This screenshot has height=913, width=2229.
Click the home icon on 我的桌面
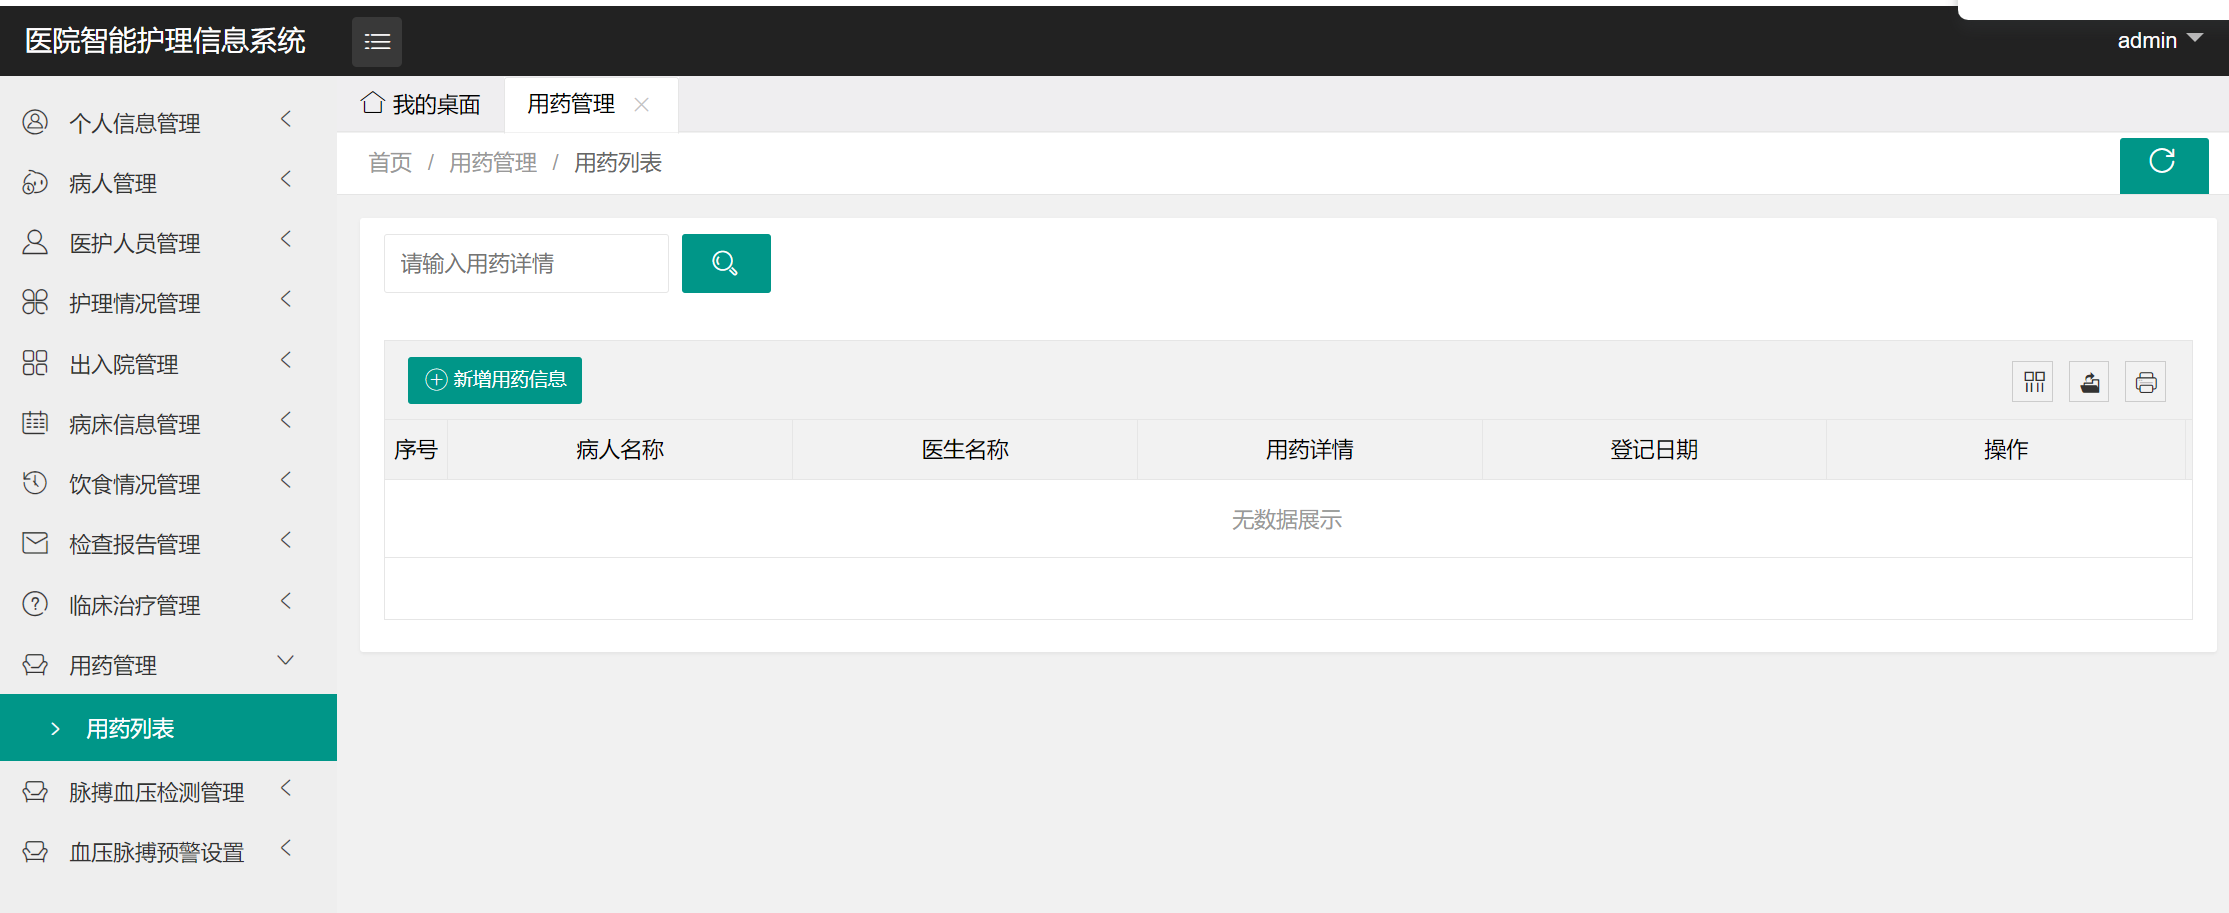tap(373, 103)
